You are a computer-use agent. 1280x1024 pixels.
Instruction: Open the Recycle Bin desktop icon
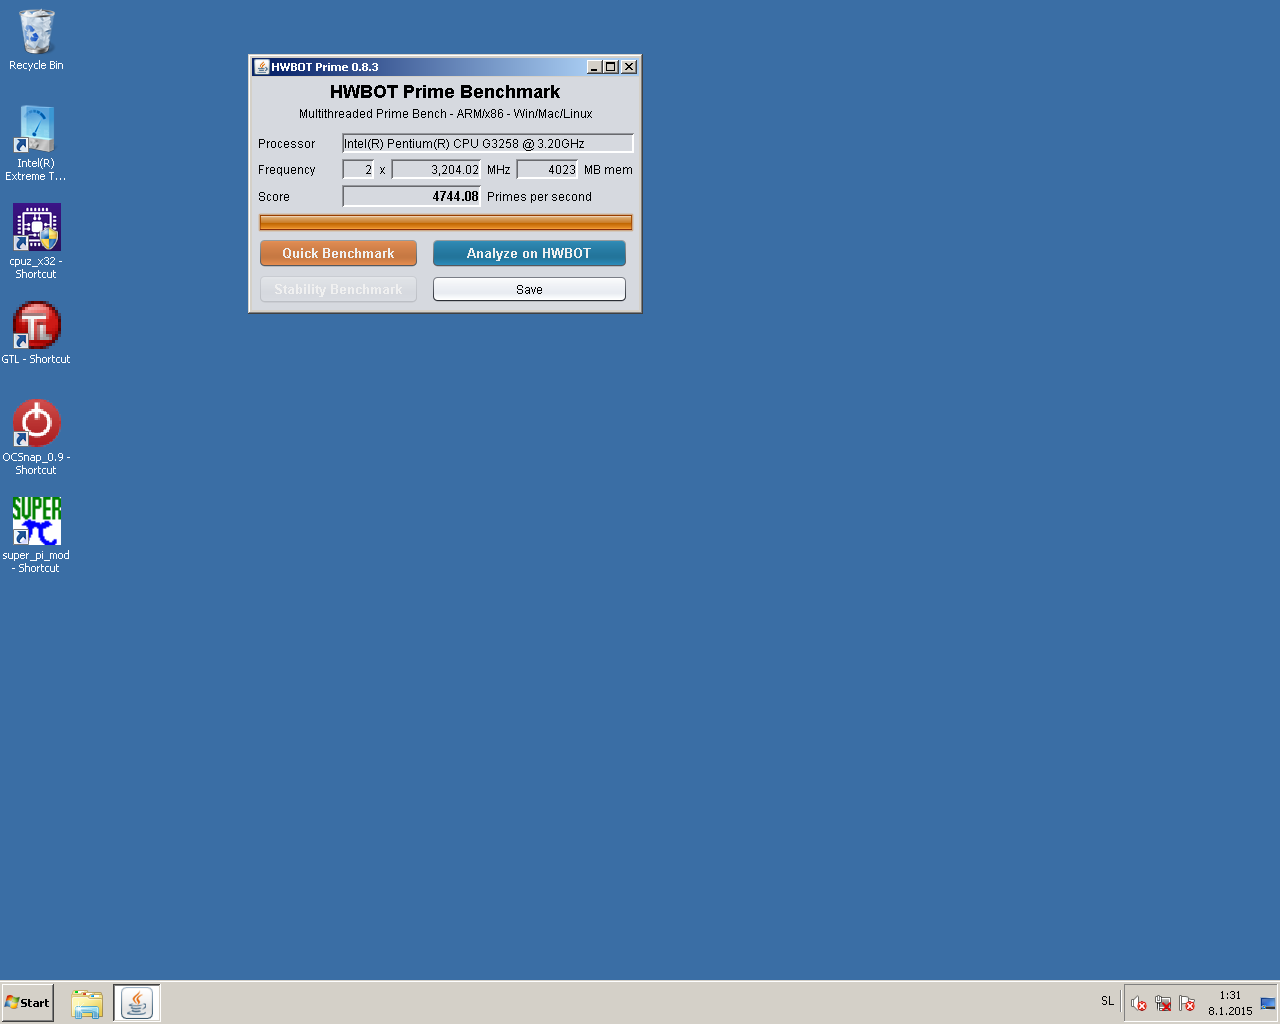pos(36,40)
